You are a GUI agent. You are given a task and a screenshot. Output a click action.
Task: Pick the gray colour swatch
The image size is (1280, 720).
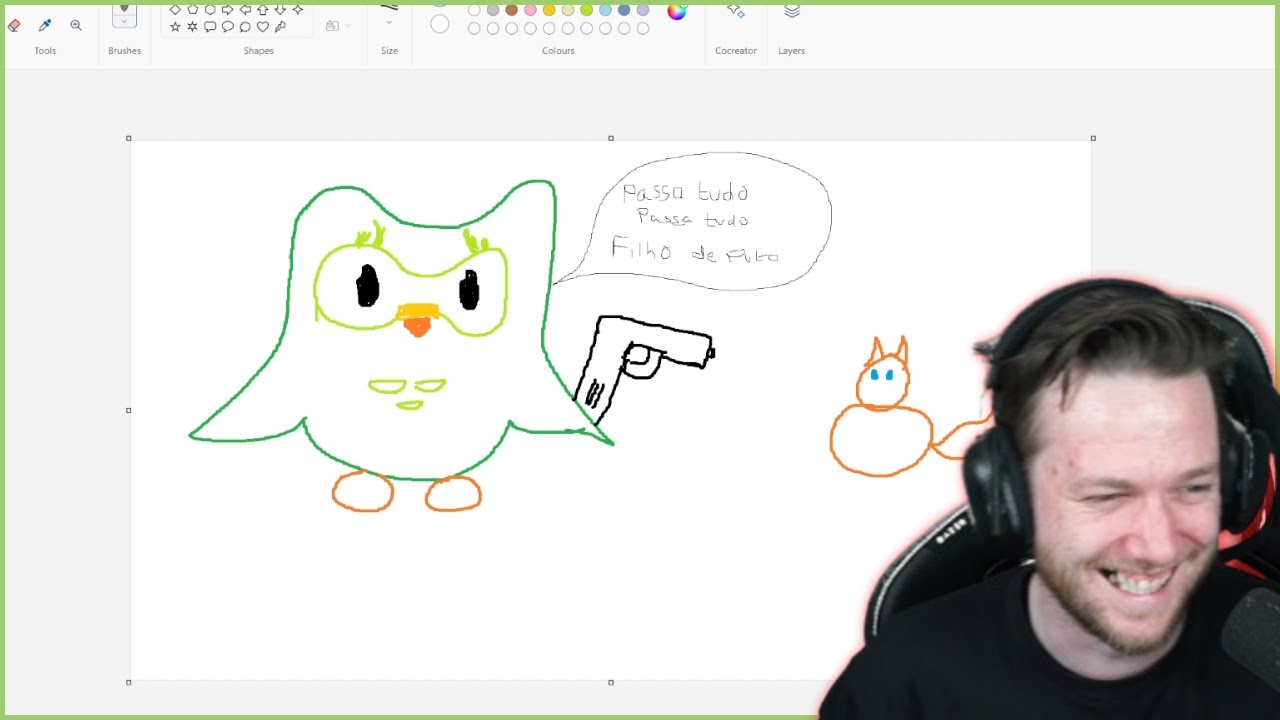pos(493,10)
